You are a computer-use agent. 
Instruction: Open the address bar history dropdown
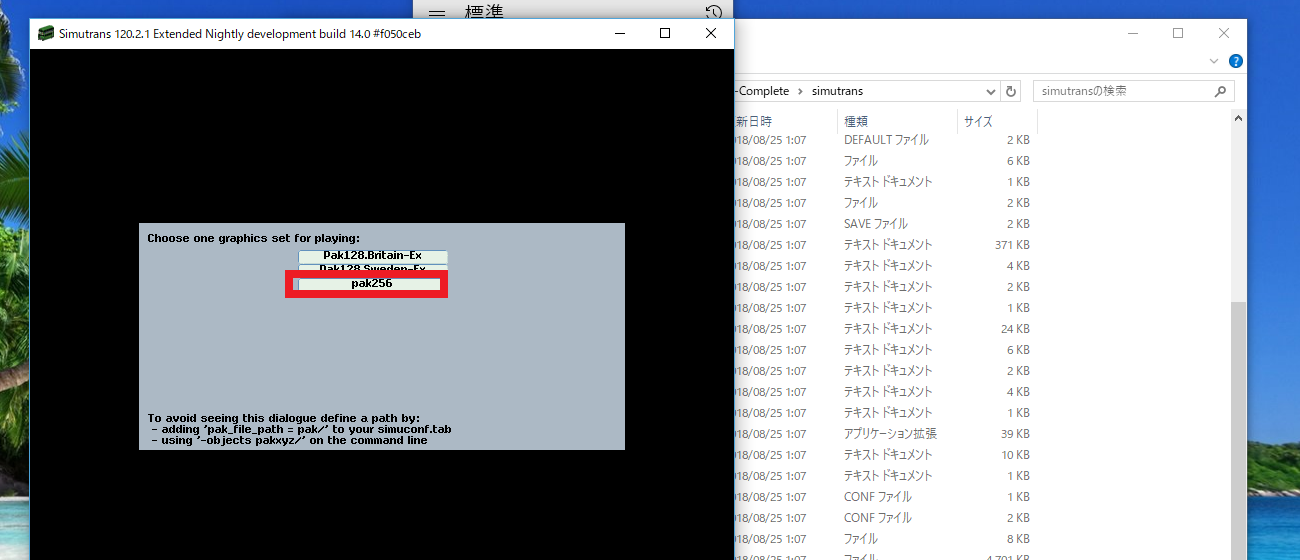[991, 91]
